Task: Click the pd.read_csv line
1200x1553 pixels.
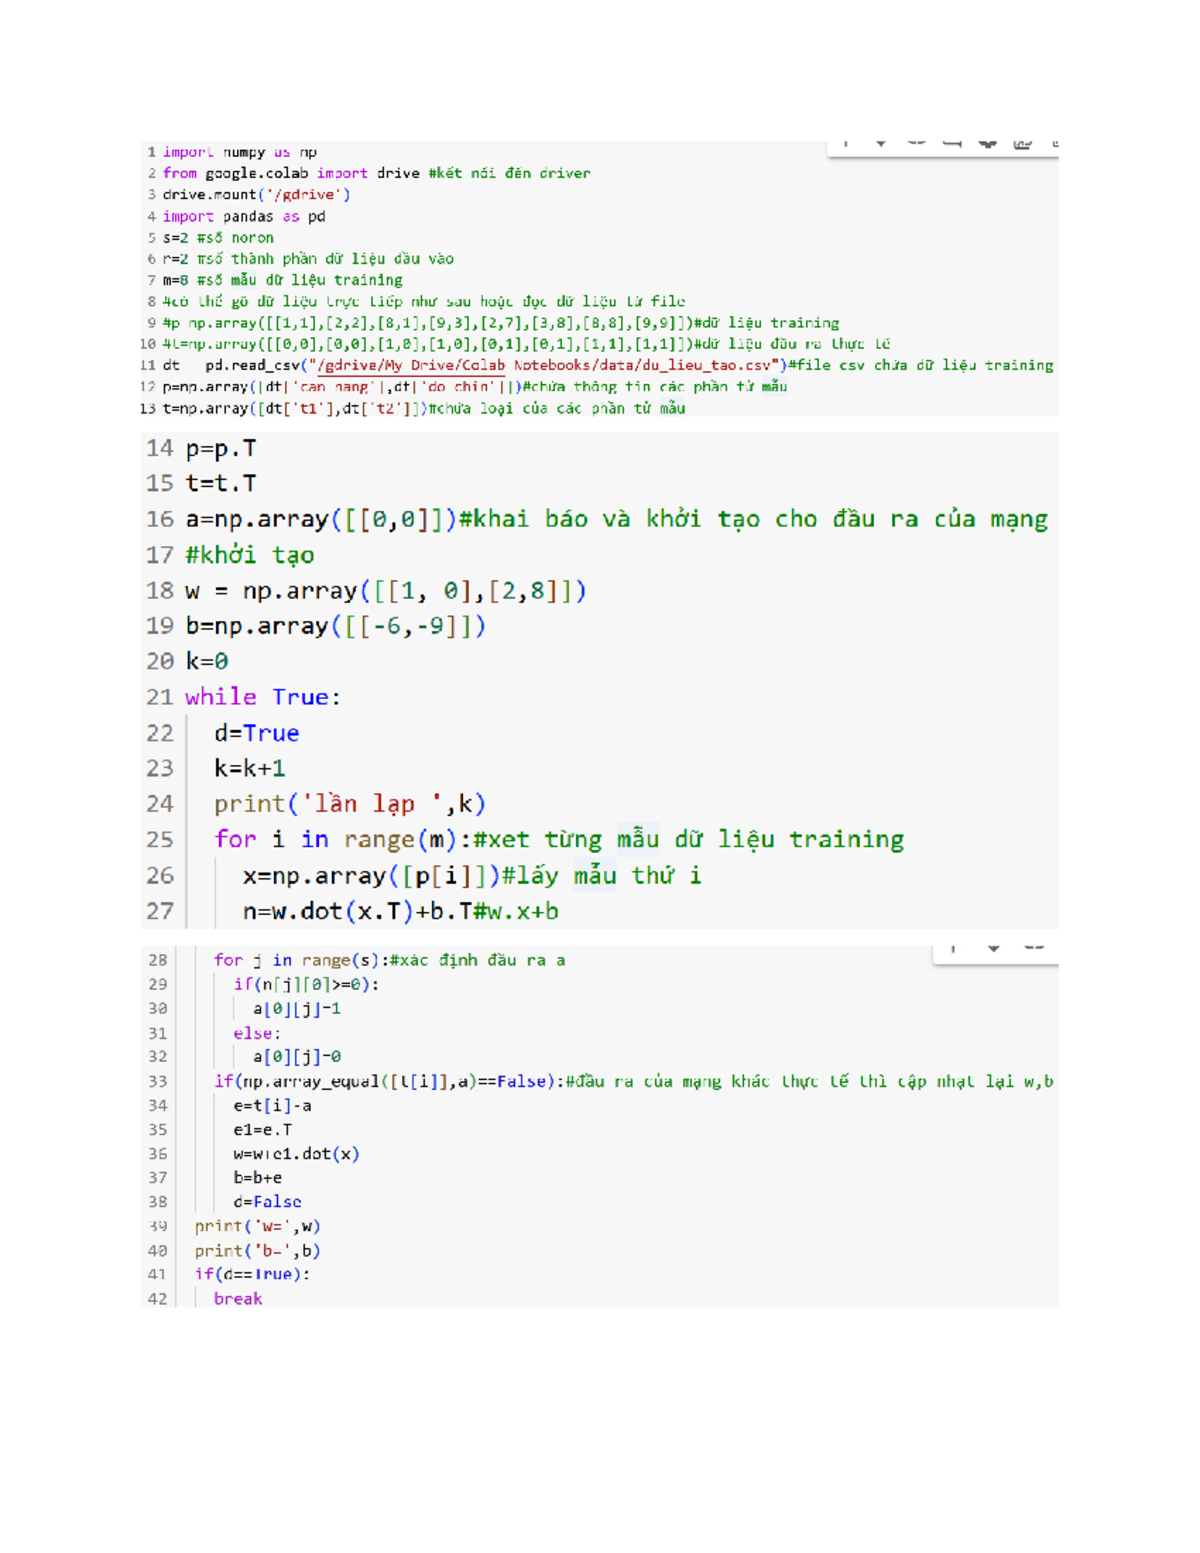Action: pos(608,365)
